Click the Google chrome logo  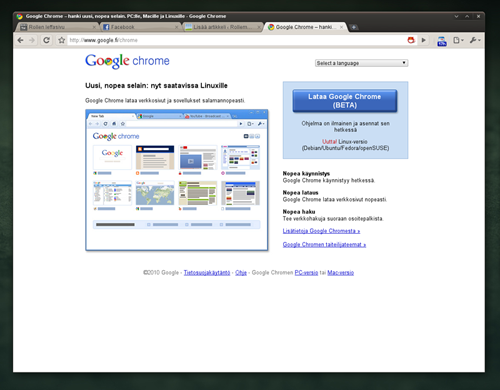coord(127,61)
